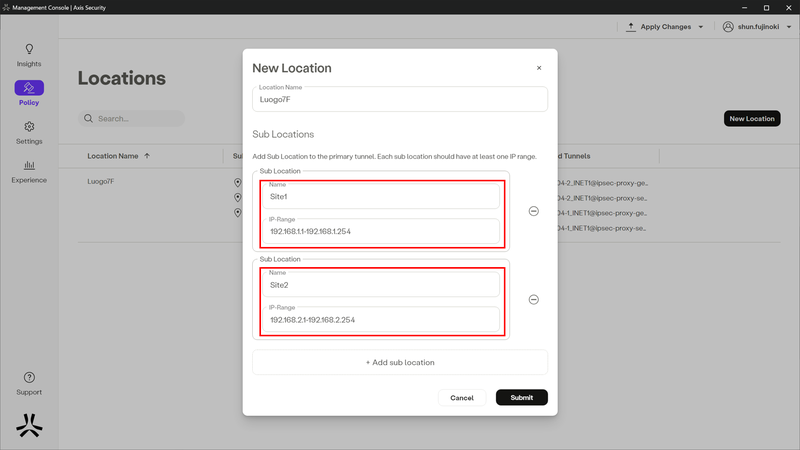This screenshot has width=800, height=450.
Task: Click the search magnifier icon
Action: point(88,118)
